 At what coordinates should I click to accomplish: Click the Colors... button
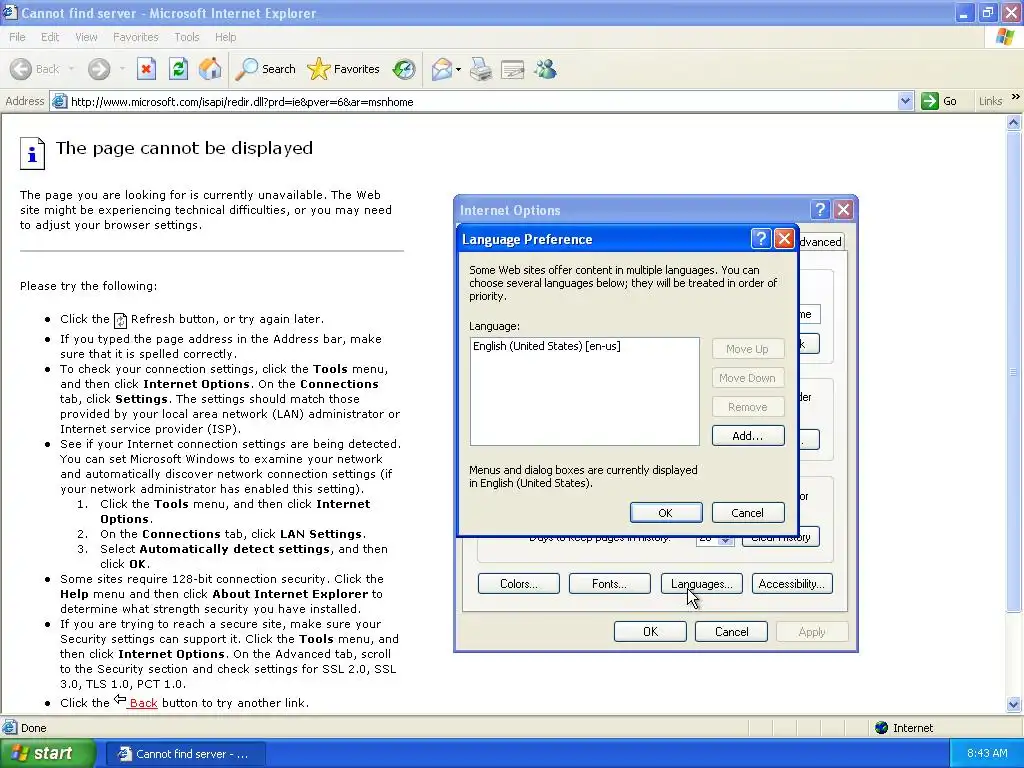tap(519, 584)
